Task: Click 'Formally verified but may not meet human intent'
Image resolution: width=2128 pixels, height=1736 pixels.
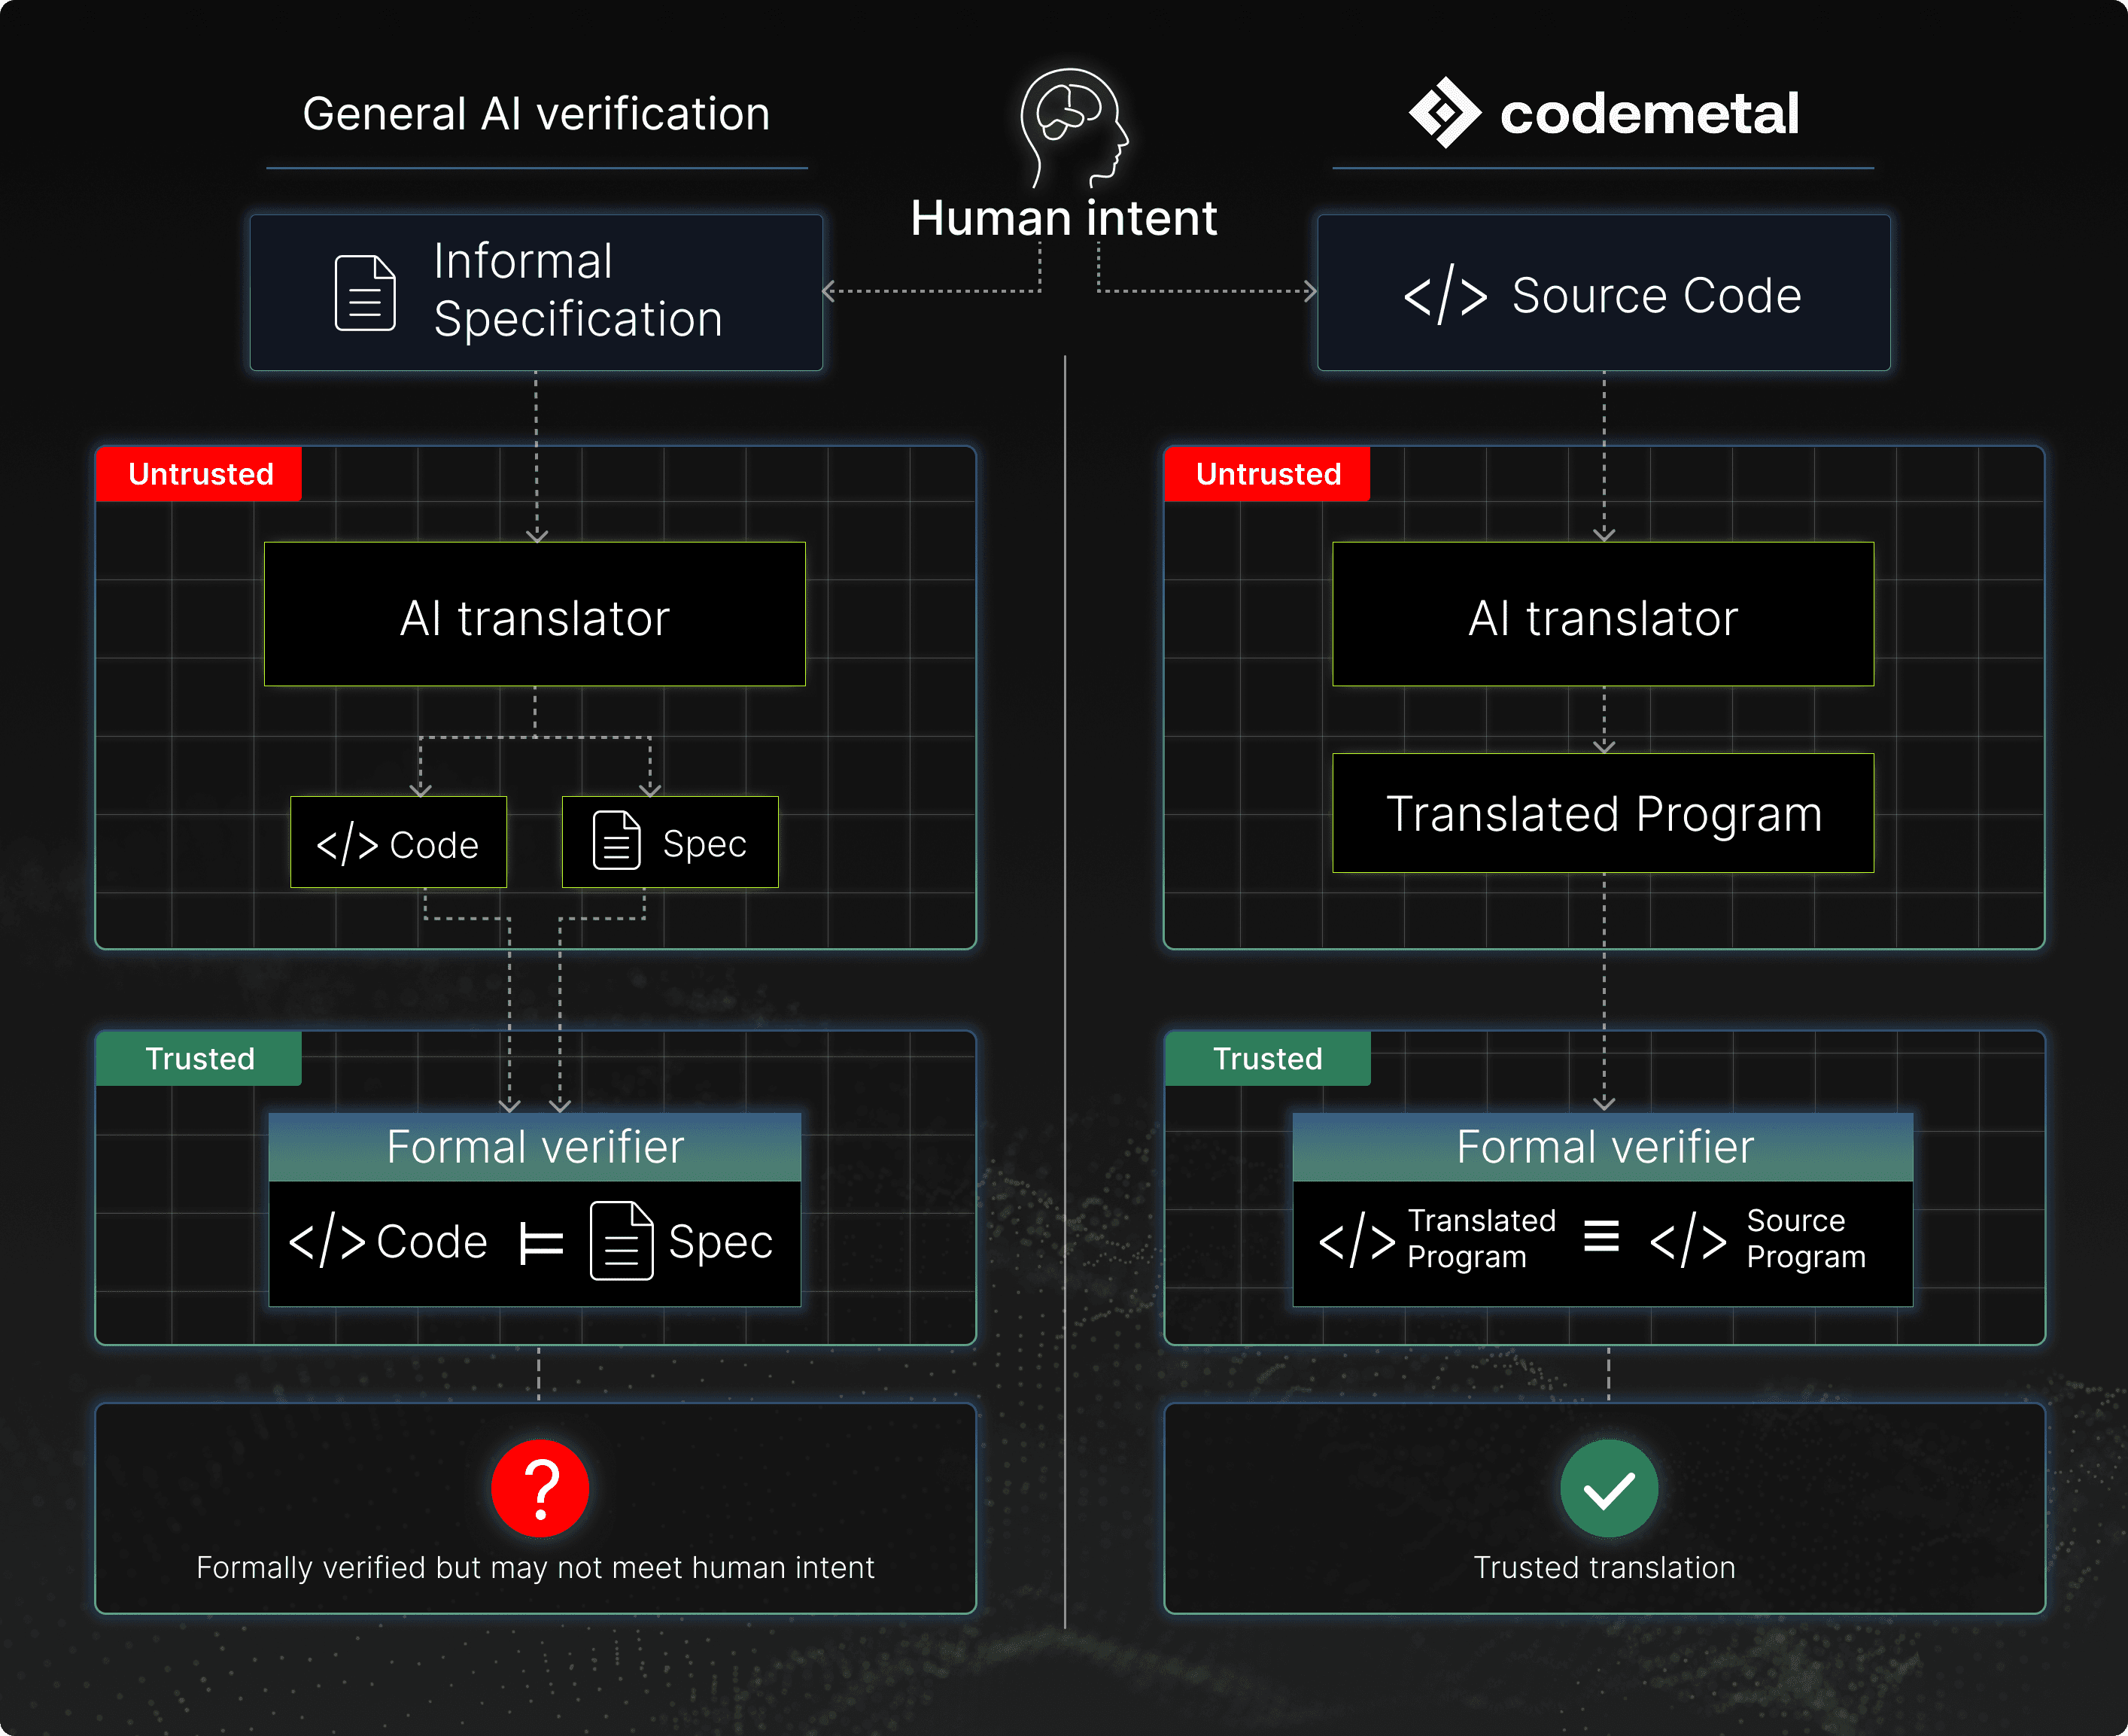Action: [536, 1567]
